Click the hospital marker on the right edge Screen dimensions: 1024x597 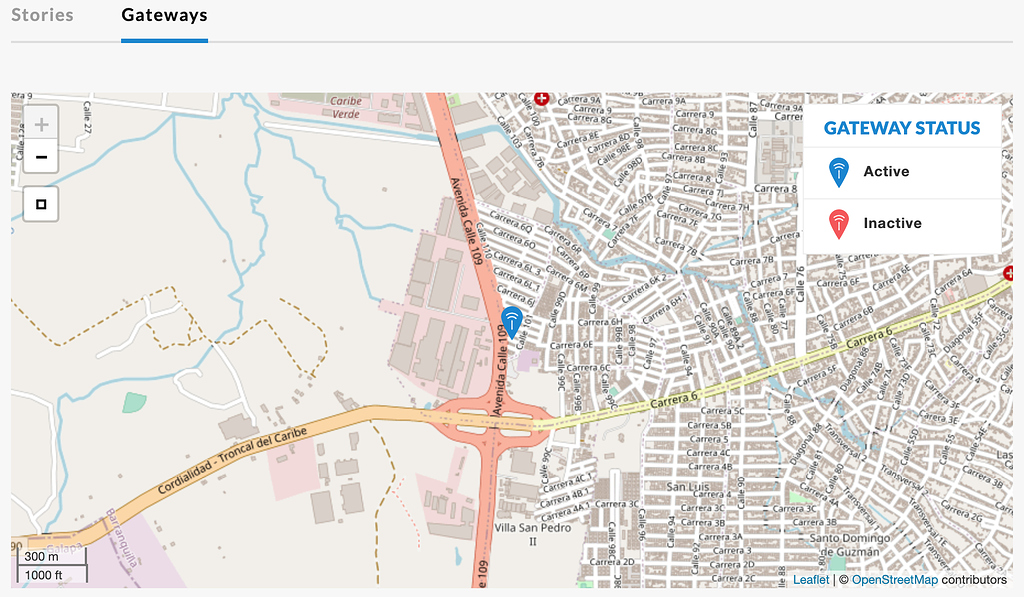(1009, 272)
